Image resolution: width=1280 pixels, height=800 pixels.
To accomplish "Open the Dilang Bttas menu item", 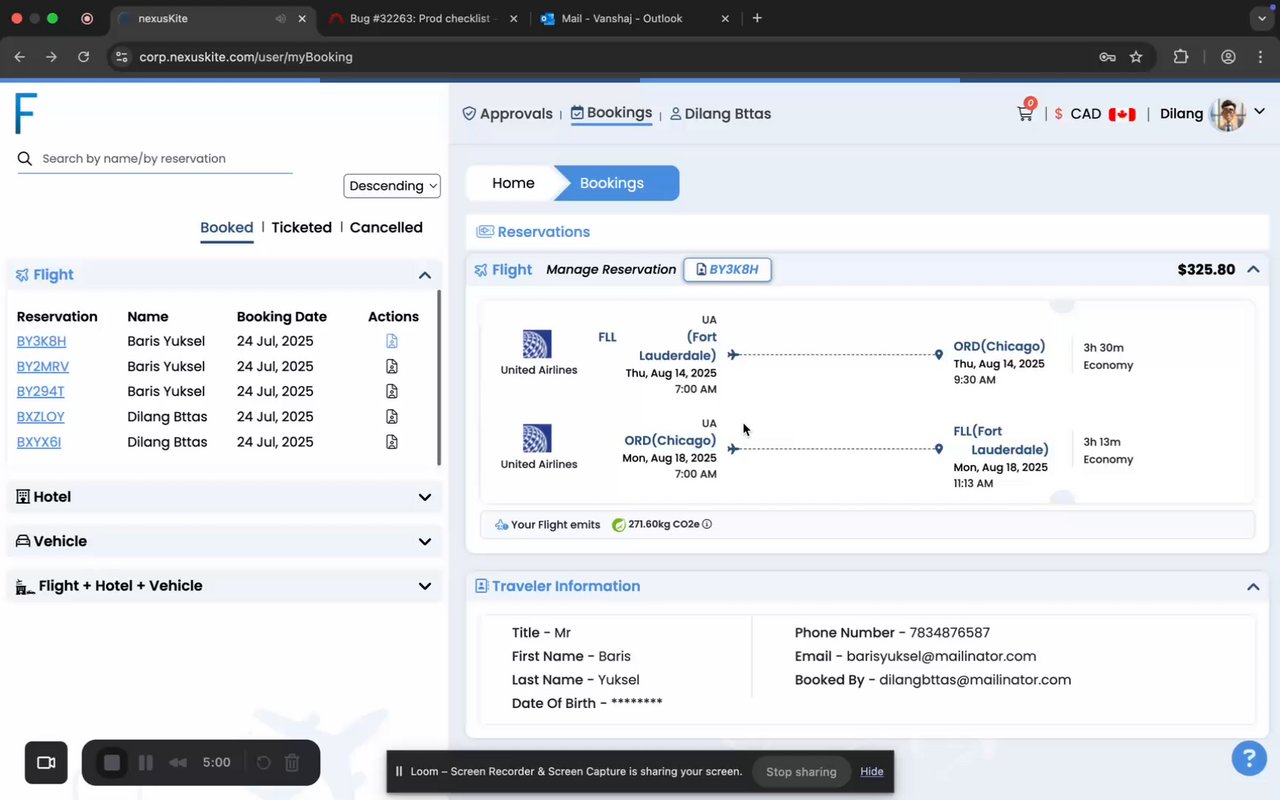I will (720, 114).
